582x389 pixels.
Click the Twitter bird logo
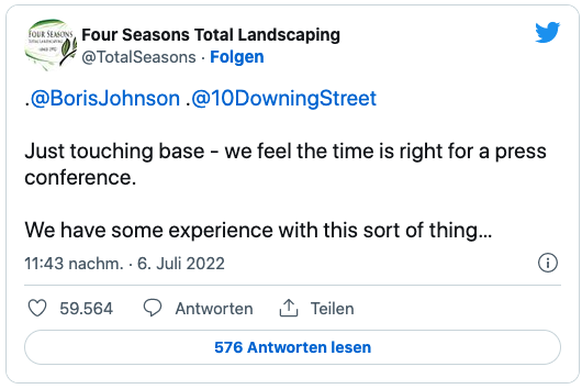point(547,32)
